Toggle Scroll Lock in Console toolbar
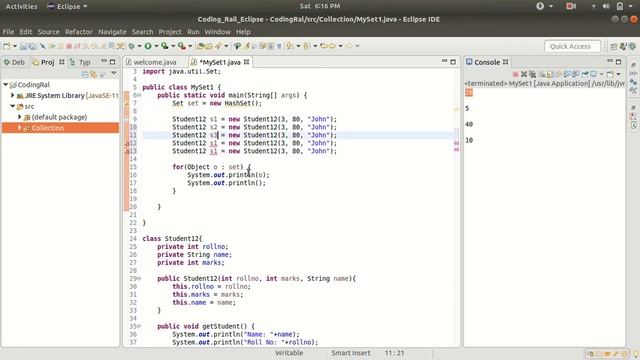The width and height of the screenshot is (640, 360). pos(549,74)
